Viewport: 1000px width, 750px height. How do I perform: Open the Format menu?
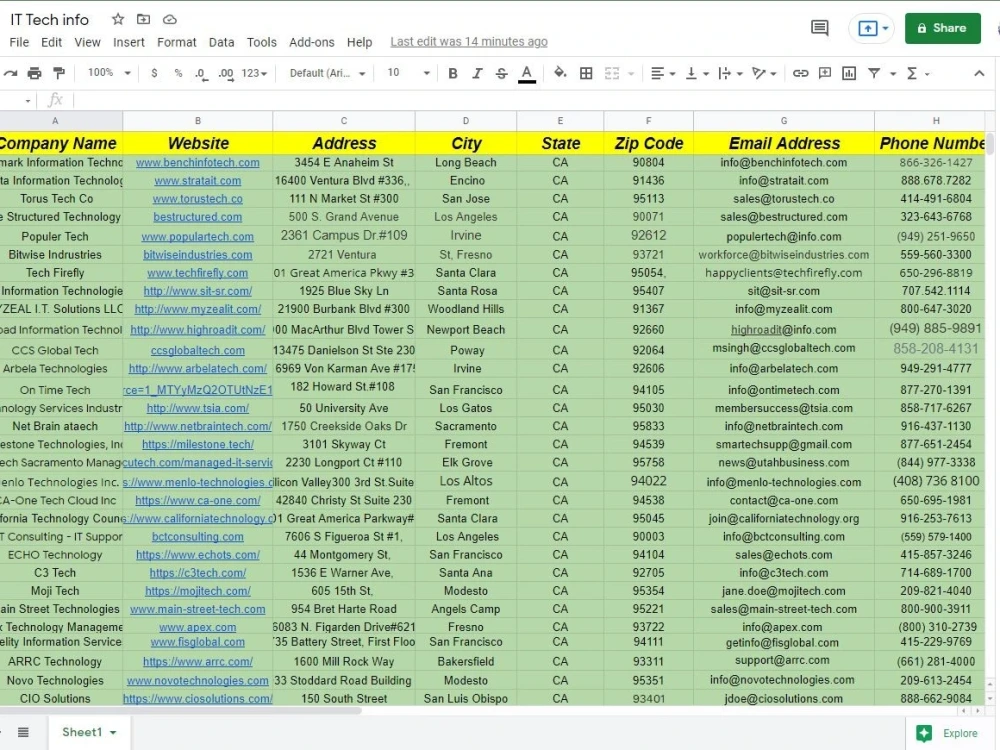tap(177, 42)
